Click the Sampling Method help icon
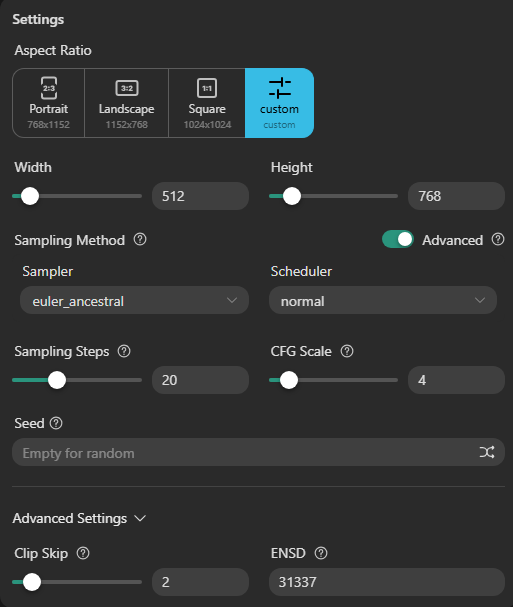 tap(140, 240)
